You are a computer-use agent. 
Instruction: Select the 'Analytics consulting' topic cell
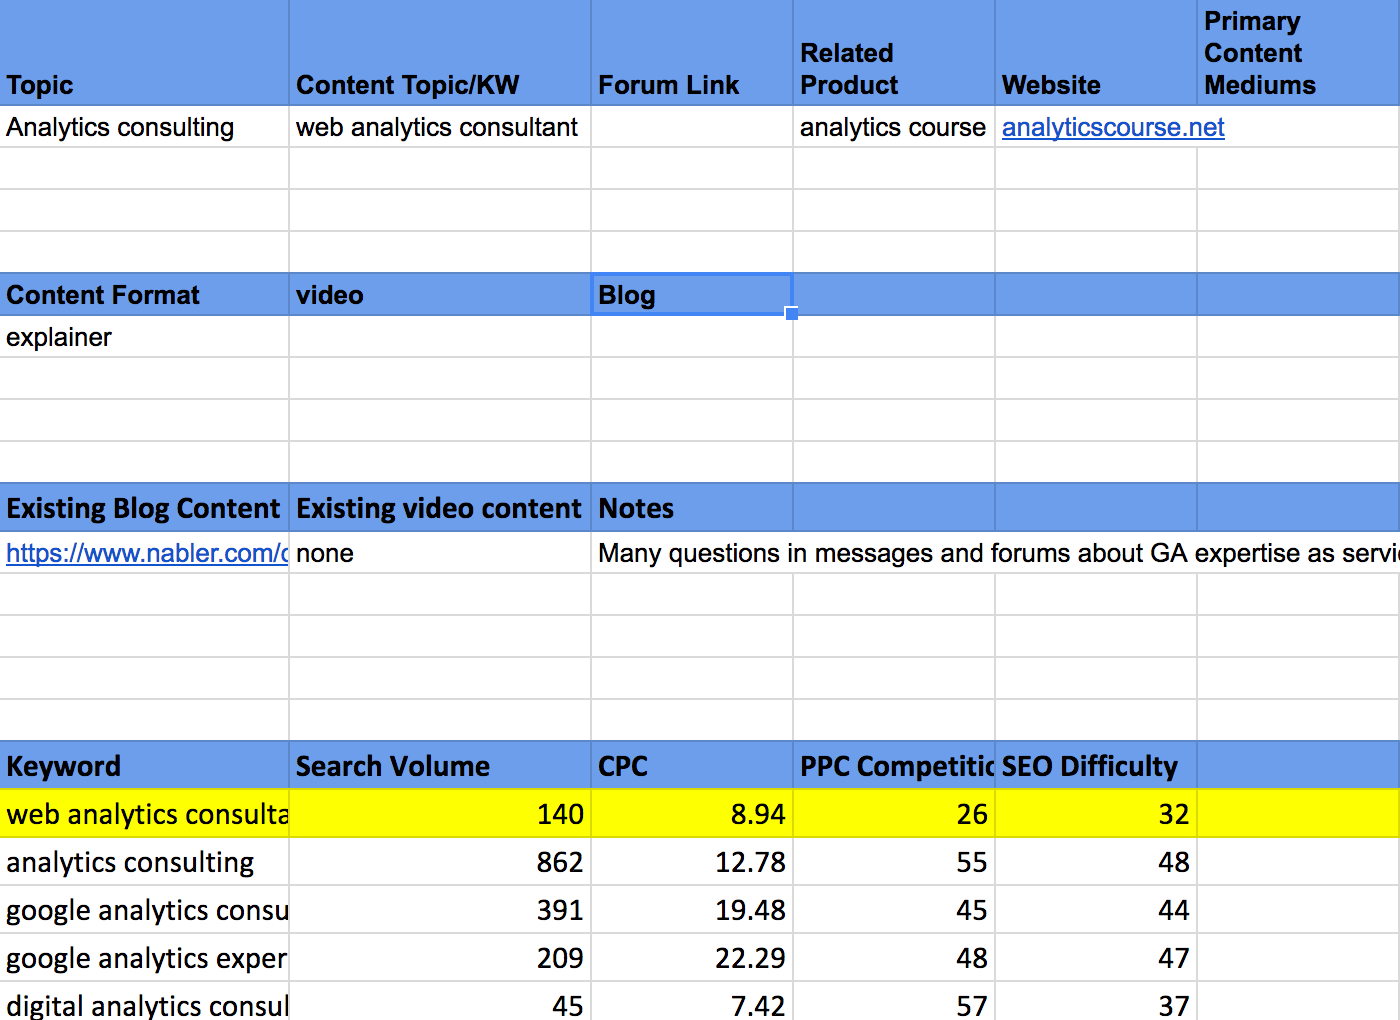click(145, 127)
